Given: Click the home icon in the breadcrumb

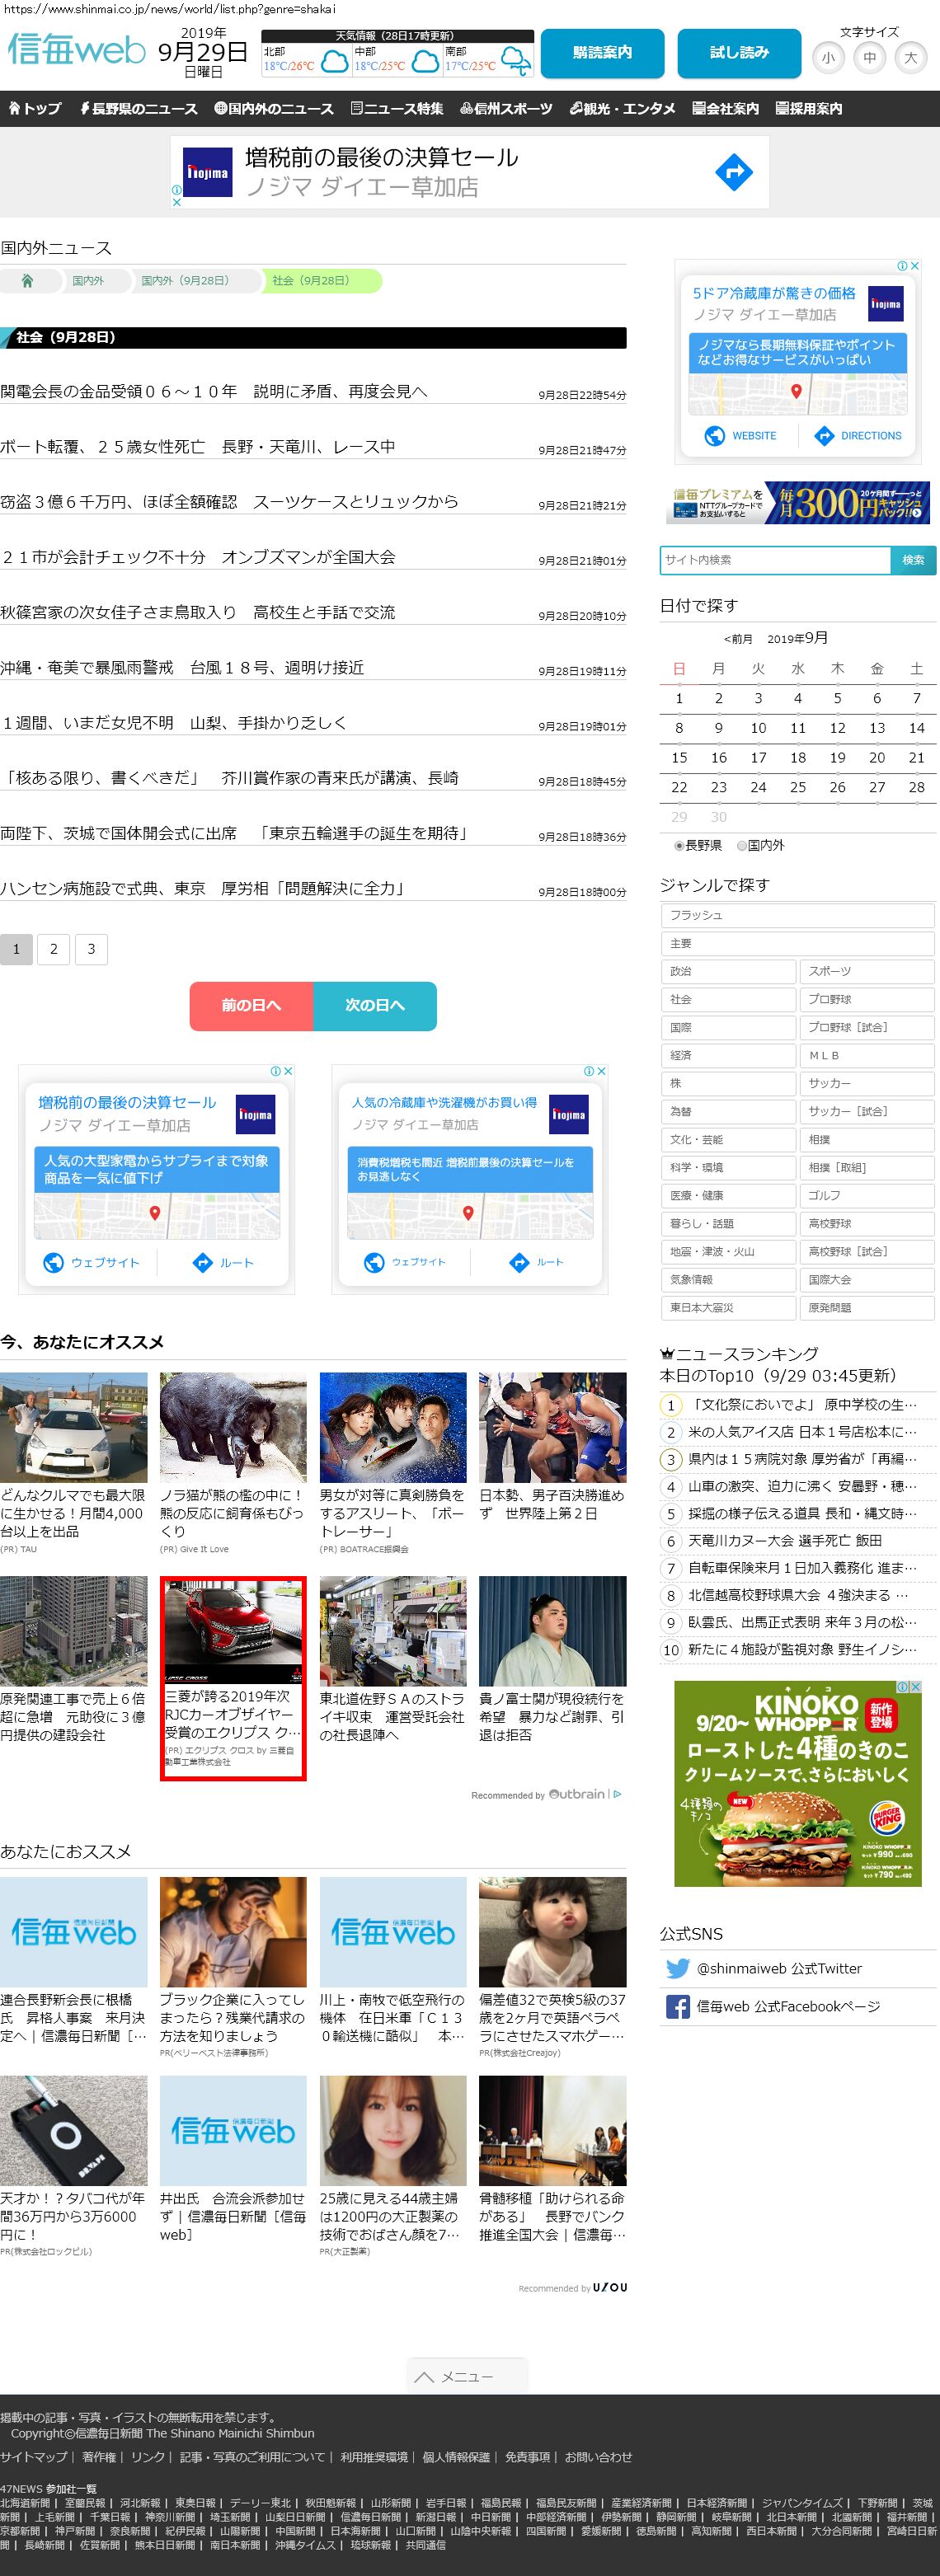Looking at the screenshot, I should [27, 281].
